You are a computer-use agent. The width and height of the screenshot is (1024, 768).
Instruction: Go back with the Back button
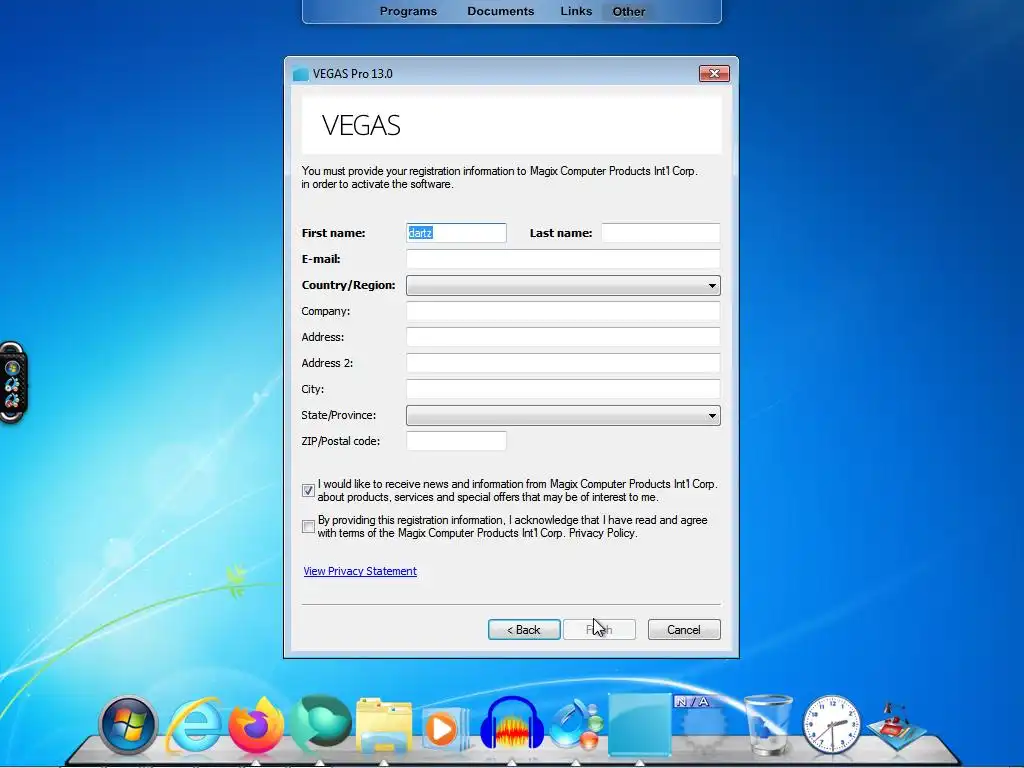coord(524,630)
